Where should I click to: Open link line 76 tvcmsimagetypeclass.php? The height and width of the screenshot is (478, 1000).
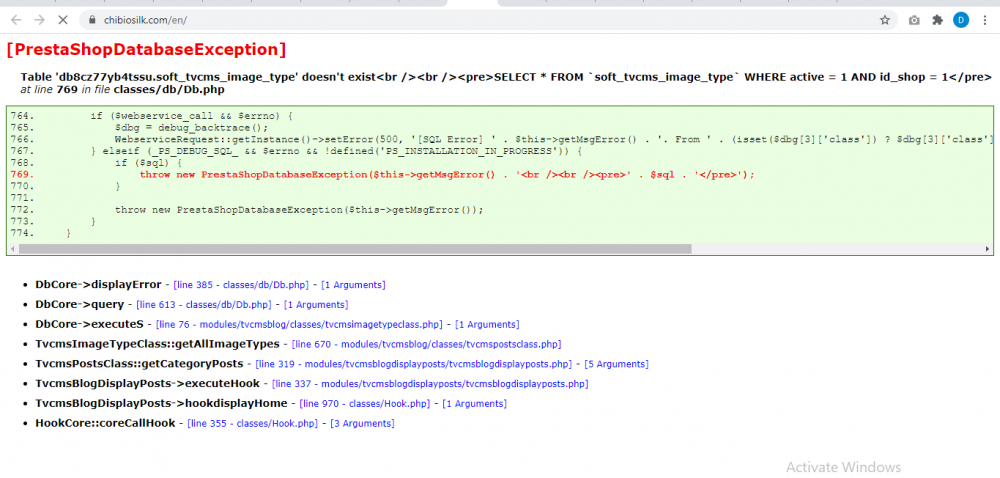(x=299, y=324)
